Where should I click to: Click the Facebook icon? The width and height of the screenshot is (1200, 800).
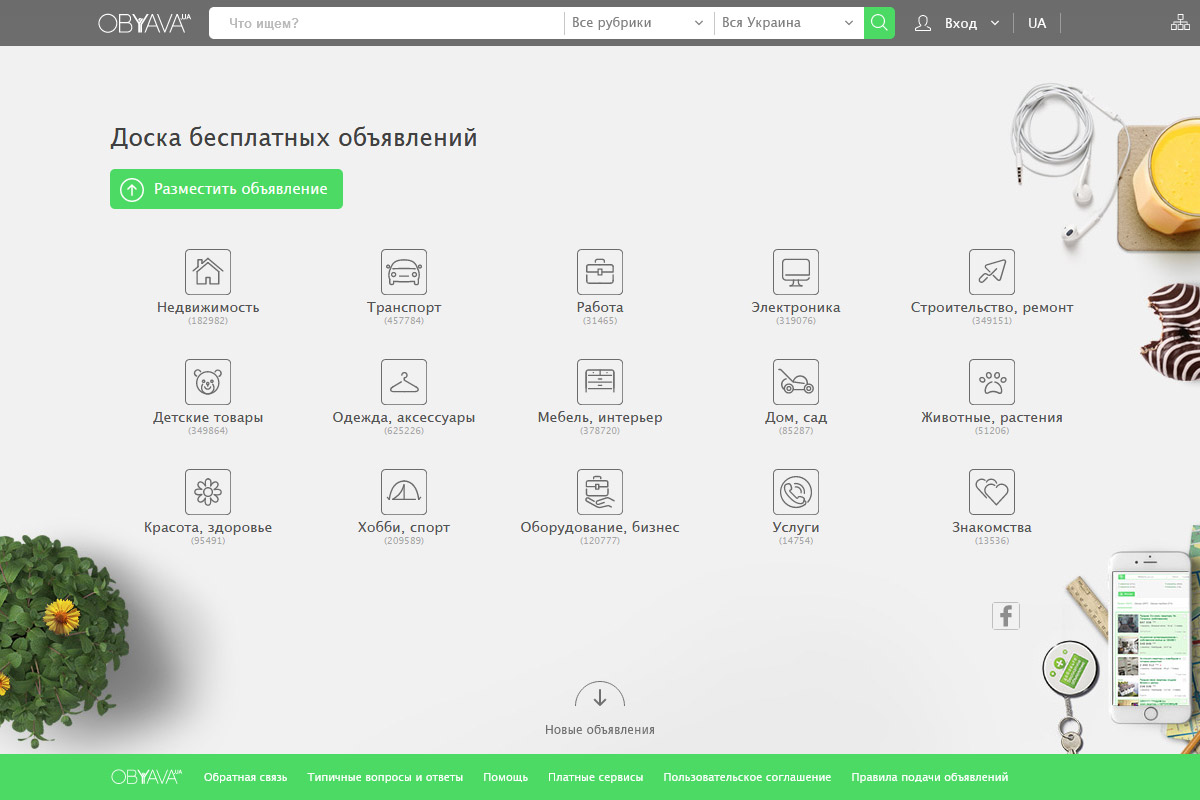coord(1005,616)
